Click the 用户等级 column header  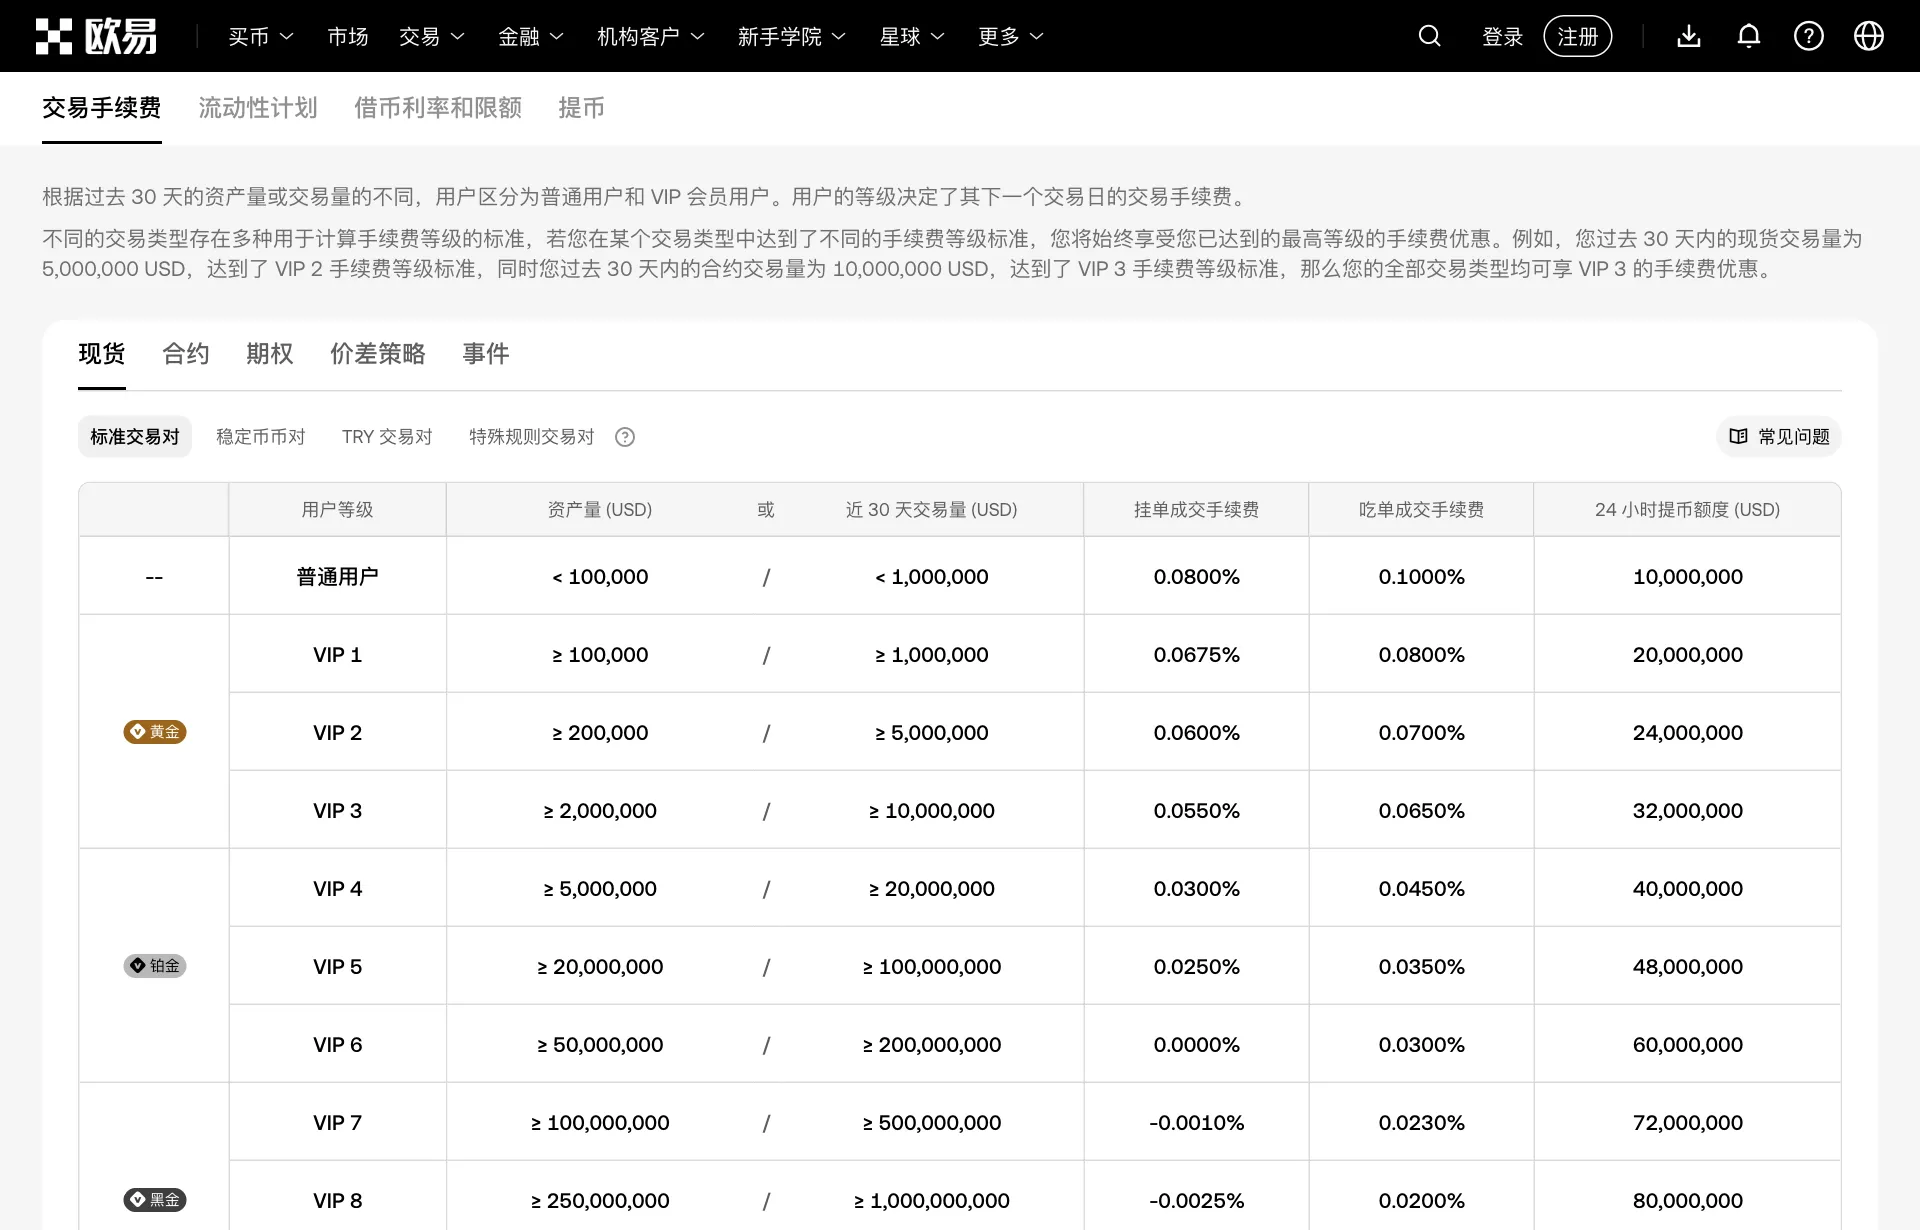coord(338,510)
